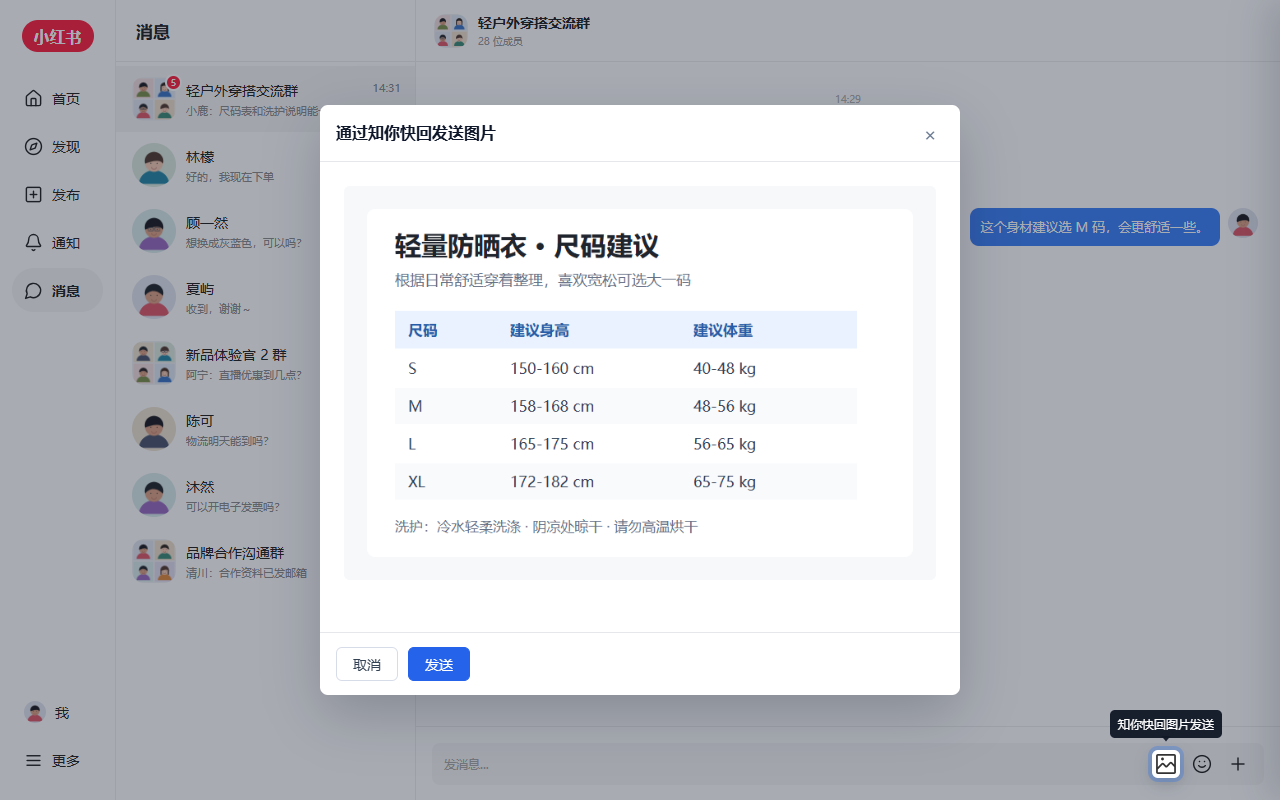Click the 顾一然 avatar

coord(154,230)
